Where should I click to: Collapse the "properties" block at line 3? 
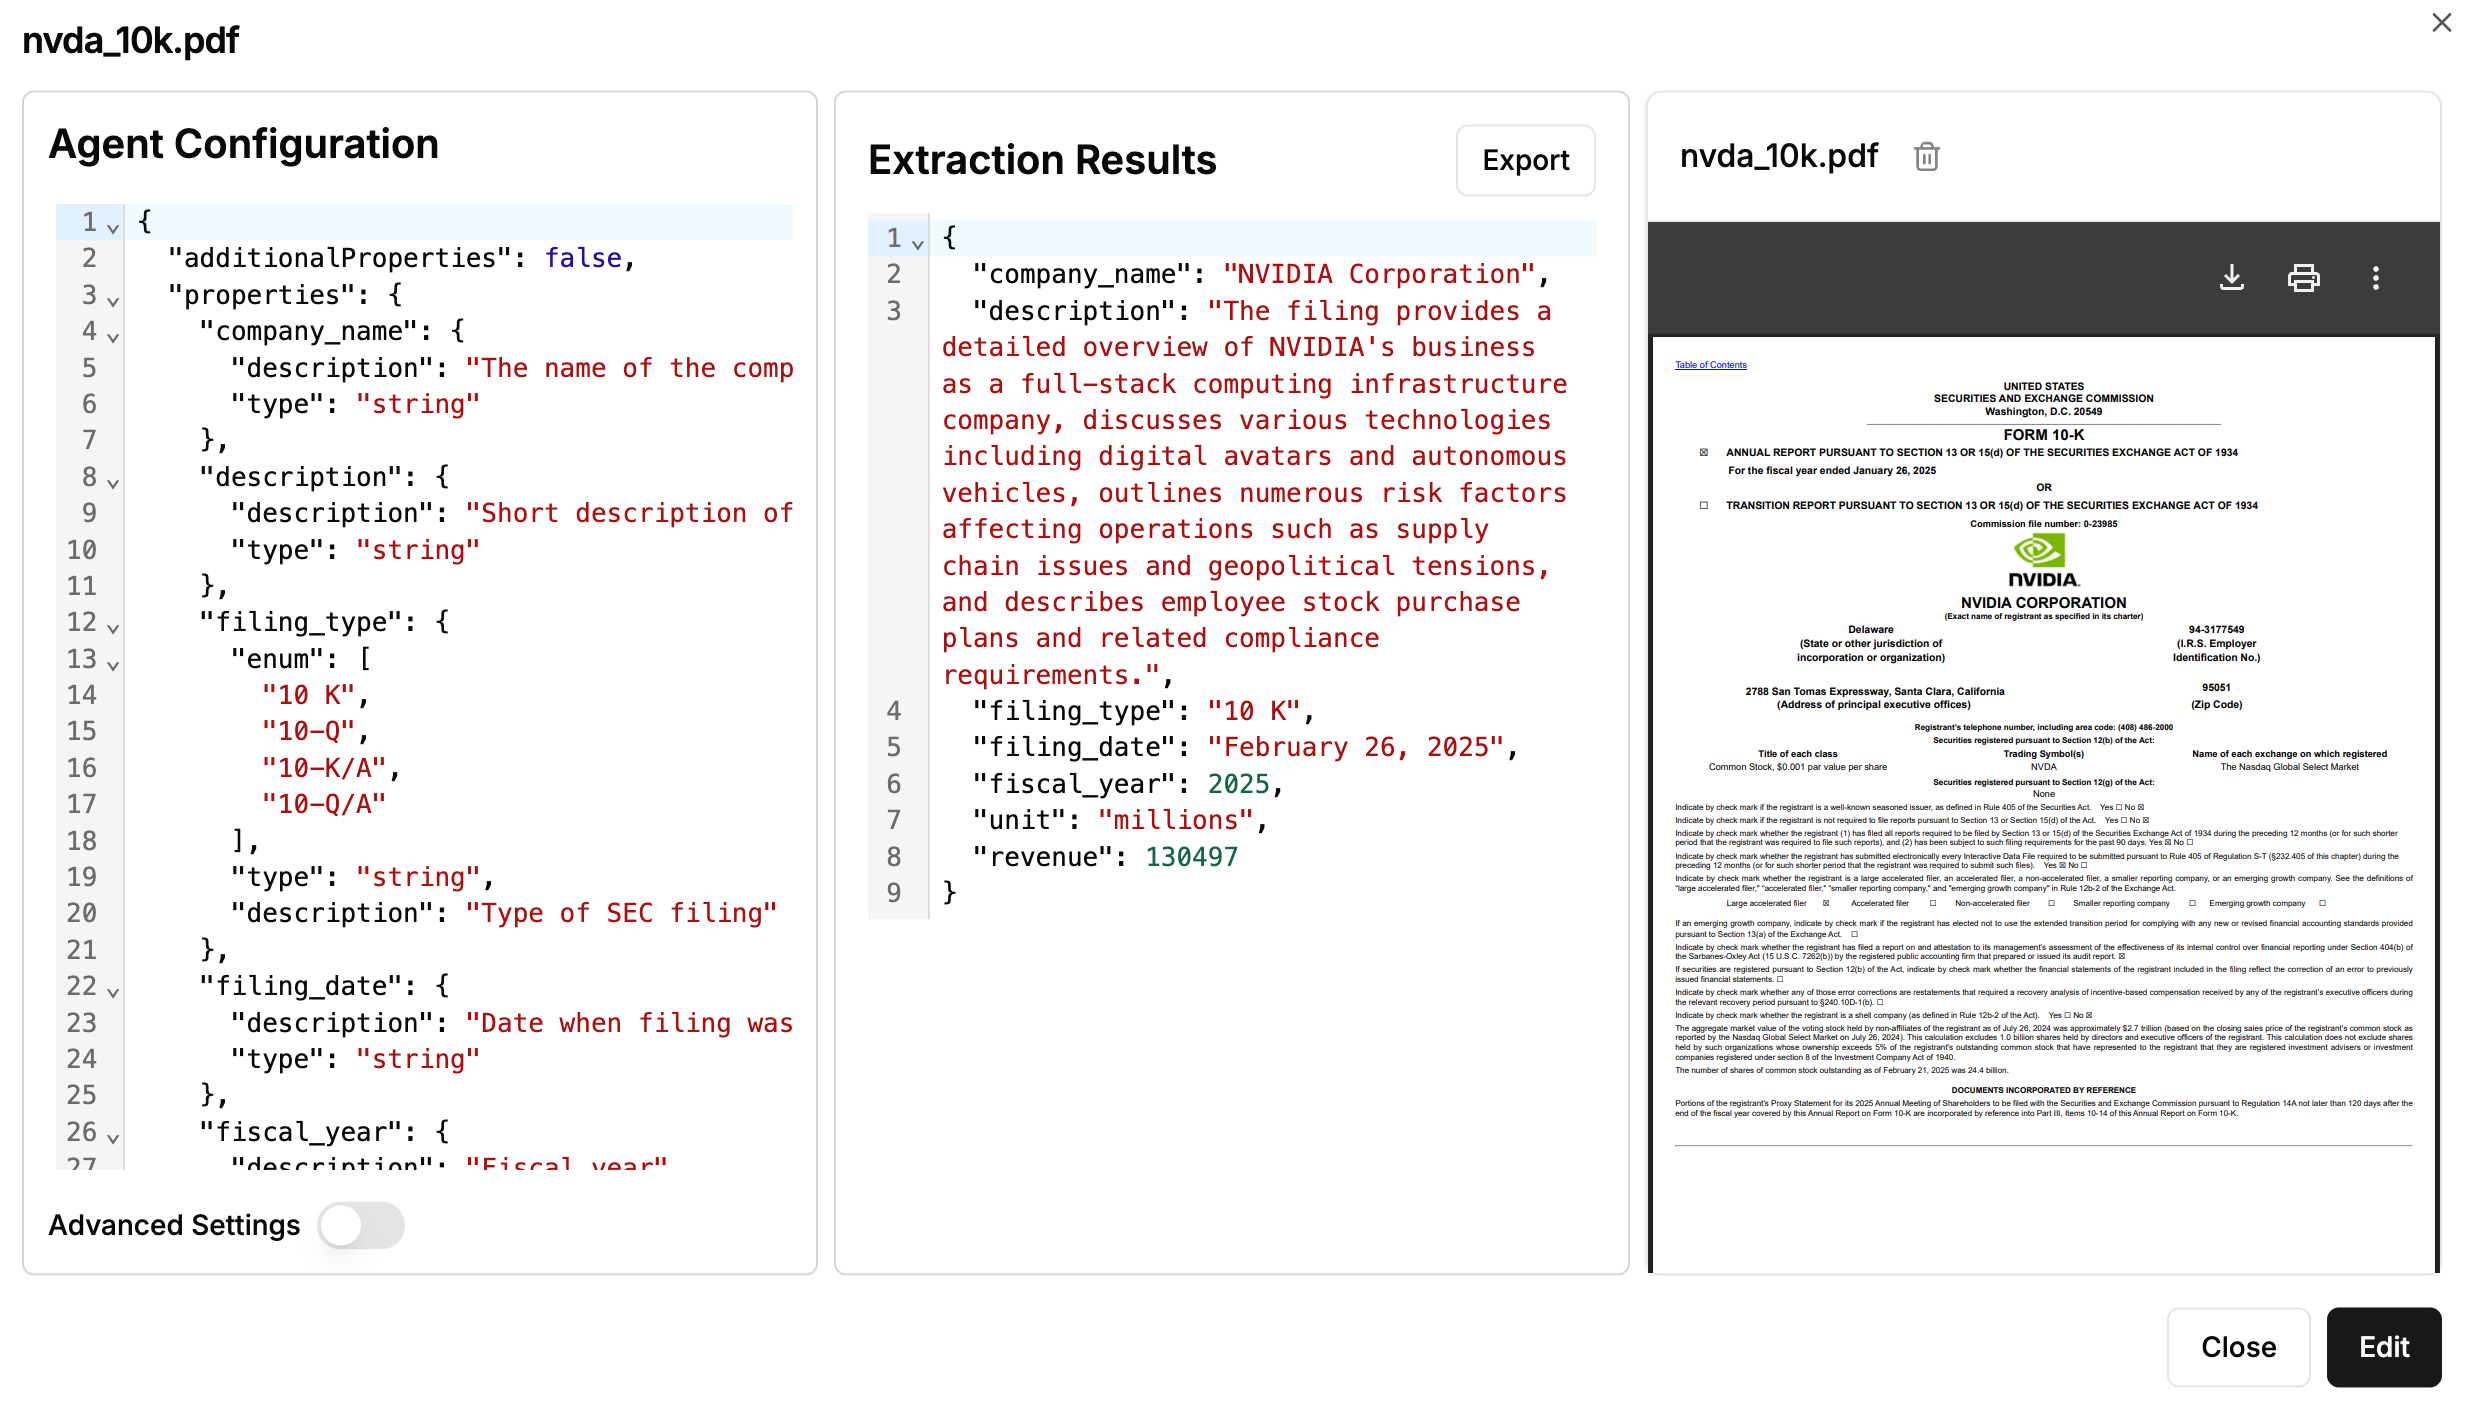click(113, 301)
